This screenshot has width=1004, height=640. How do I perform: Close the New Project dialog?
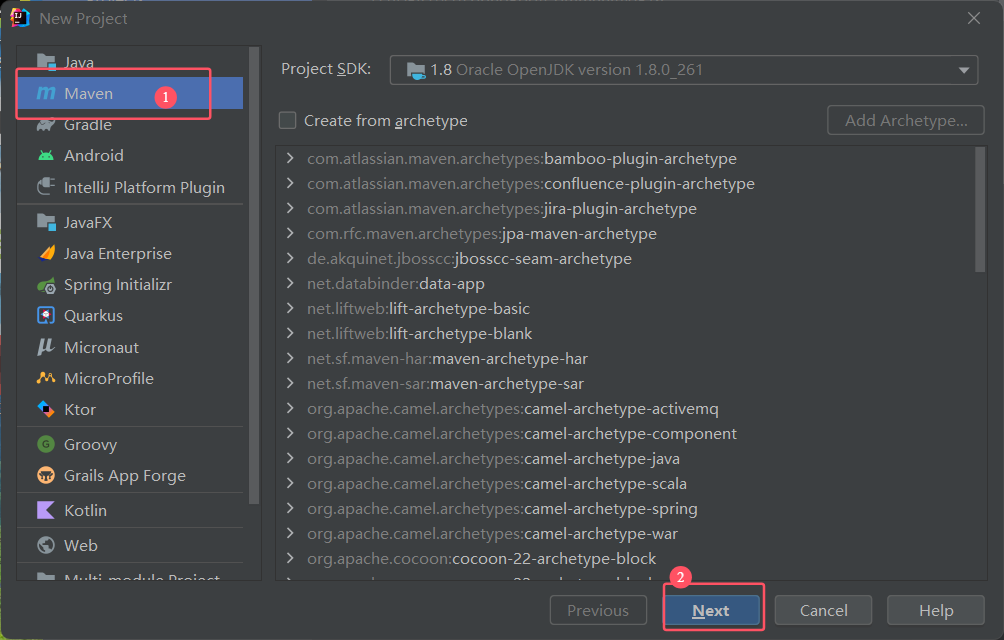click(x=974, y=18)
